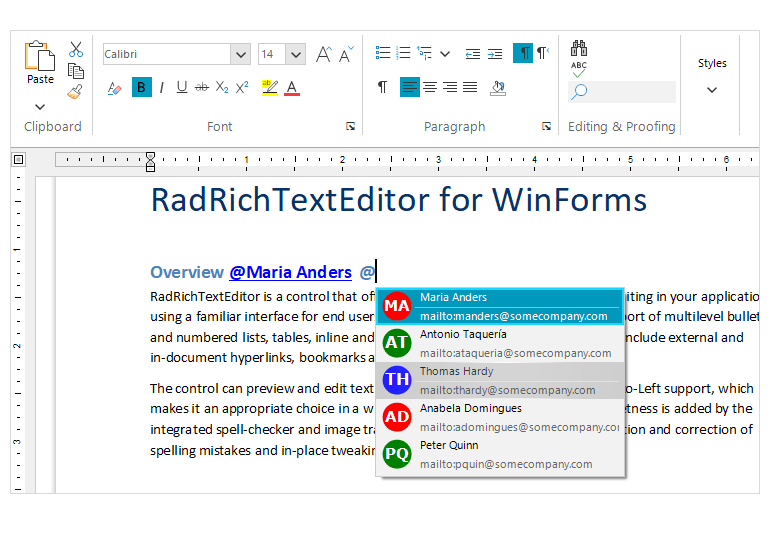Screen dimensions: 770x554
Task: Decrease font size with shrink icon
Action: (346, 54)
